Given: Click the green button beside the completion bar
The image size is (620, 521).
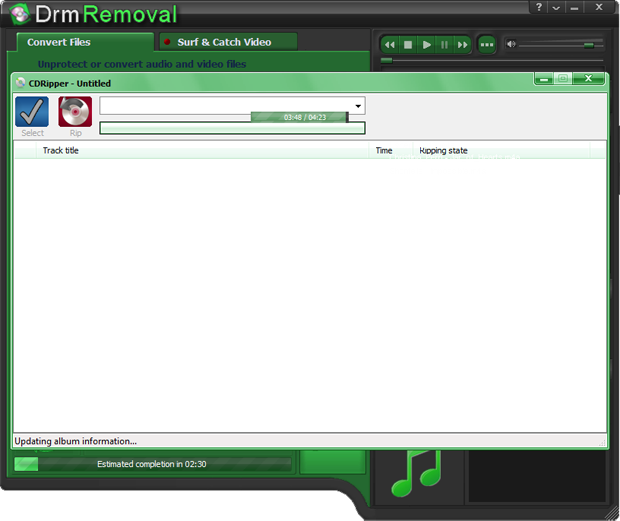Looking at the screenshot, I should [332, 462].
